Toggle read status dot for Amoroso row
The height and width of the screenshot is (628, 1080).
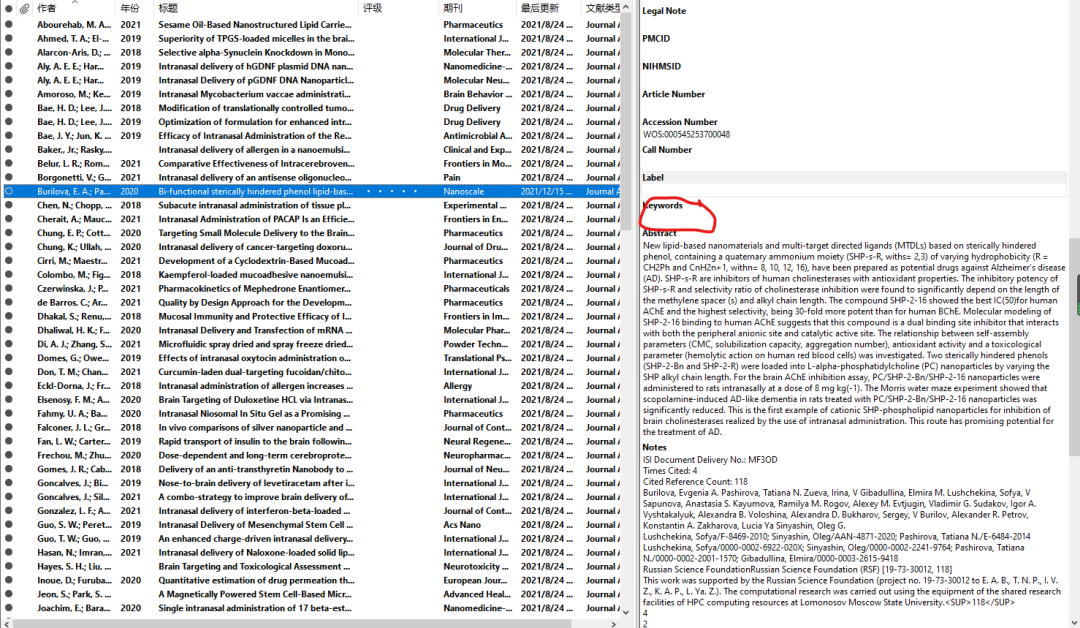[8, 94]
